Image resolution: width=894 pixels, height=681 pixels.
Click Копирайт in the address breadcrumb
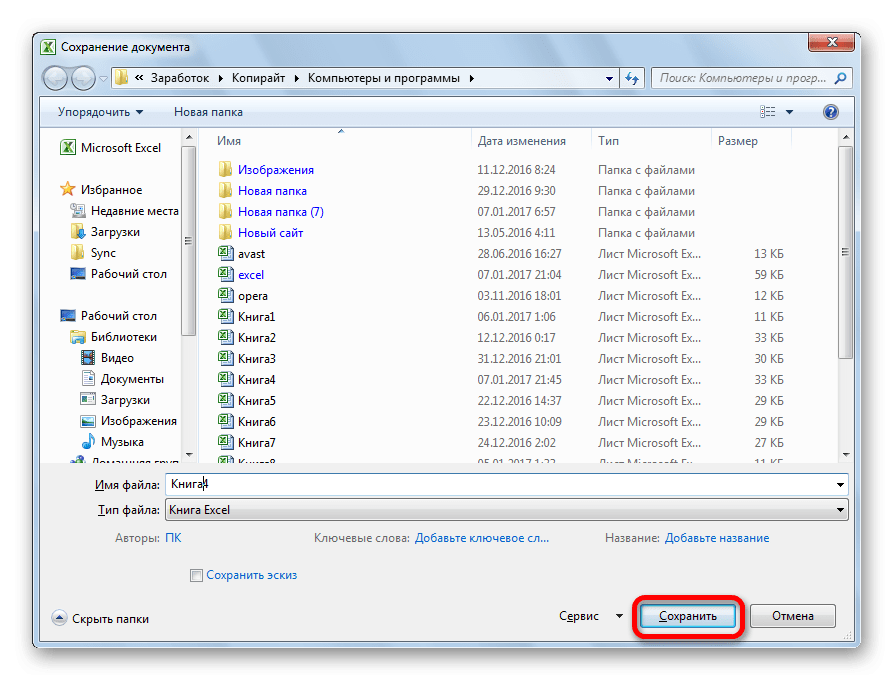(x=258, y=78)
